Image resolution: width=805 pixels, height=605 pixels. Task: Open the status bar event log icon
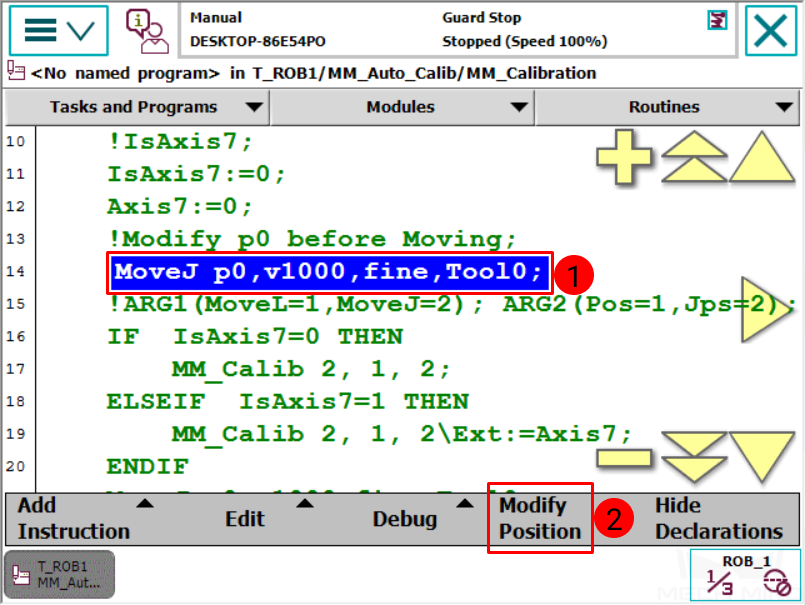717,21
